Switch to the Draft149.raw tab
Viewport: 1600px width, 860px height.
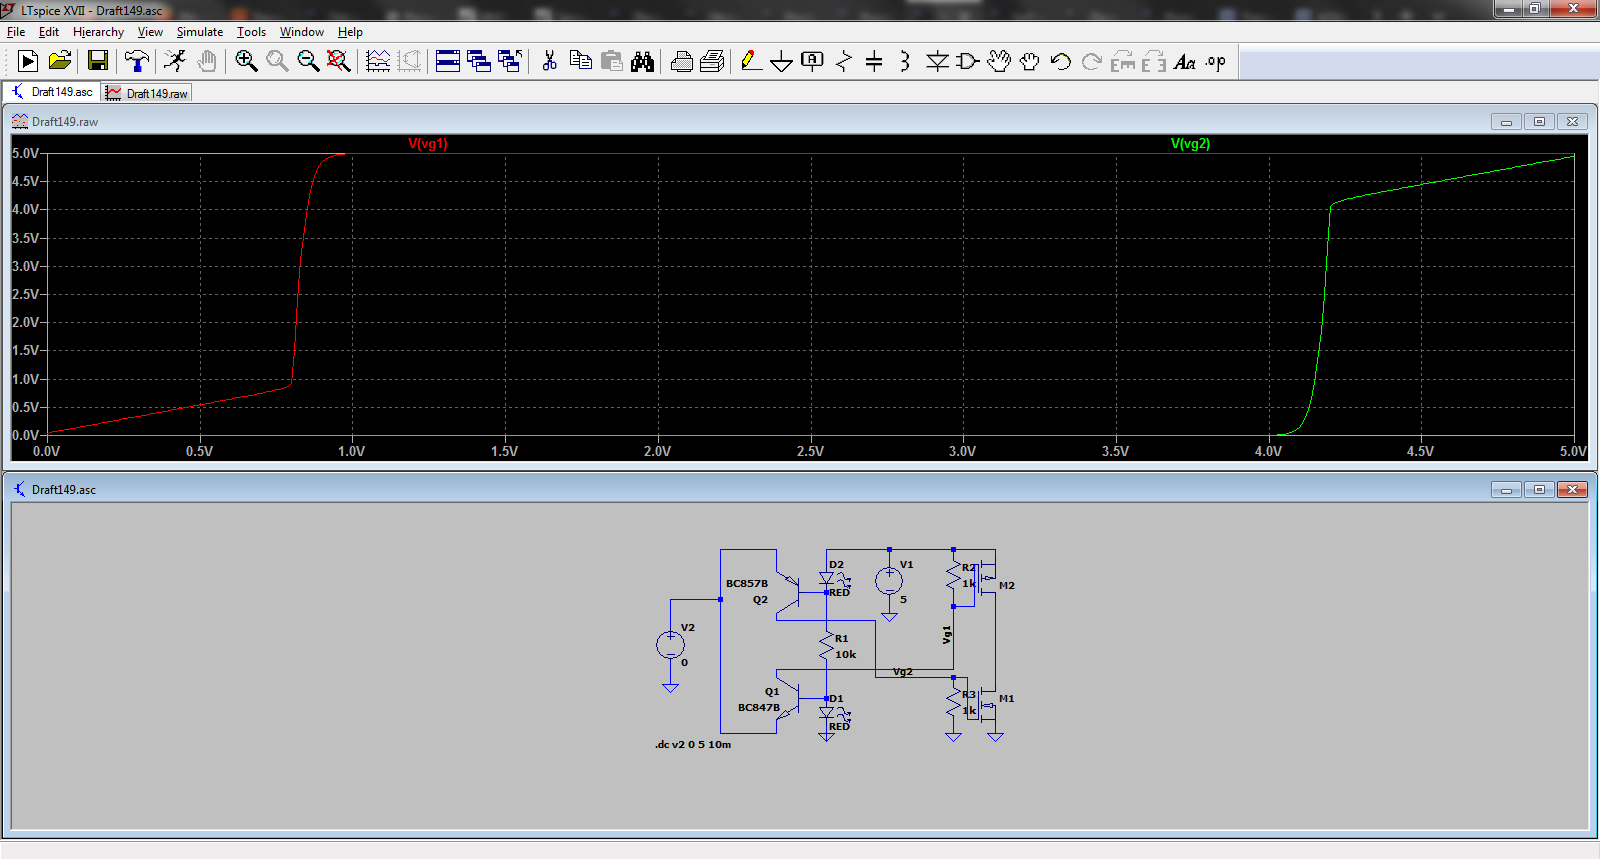148,93
